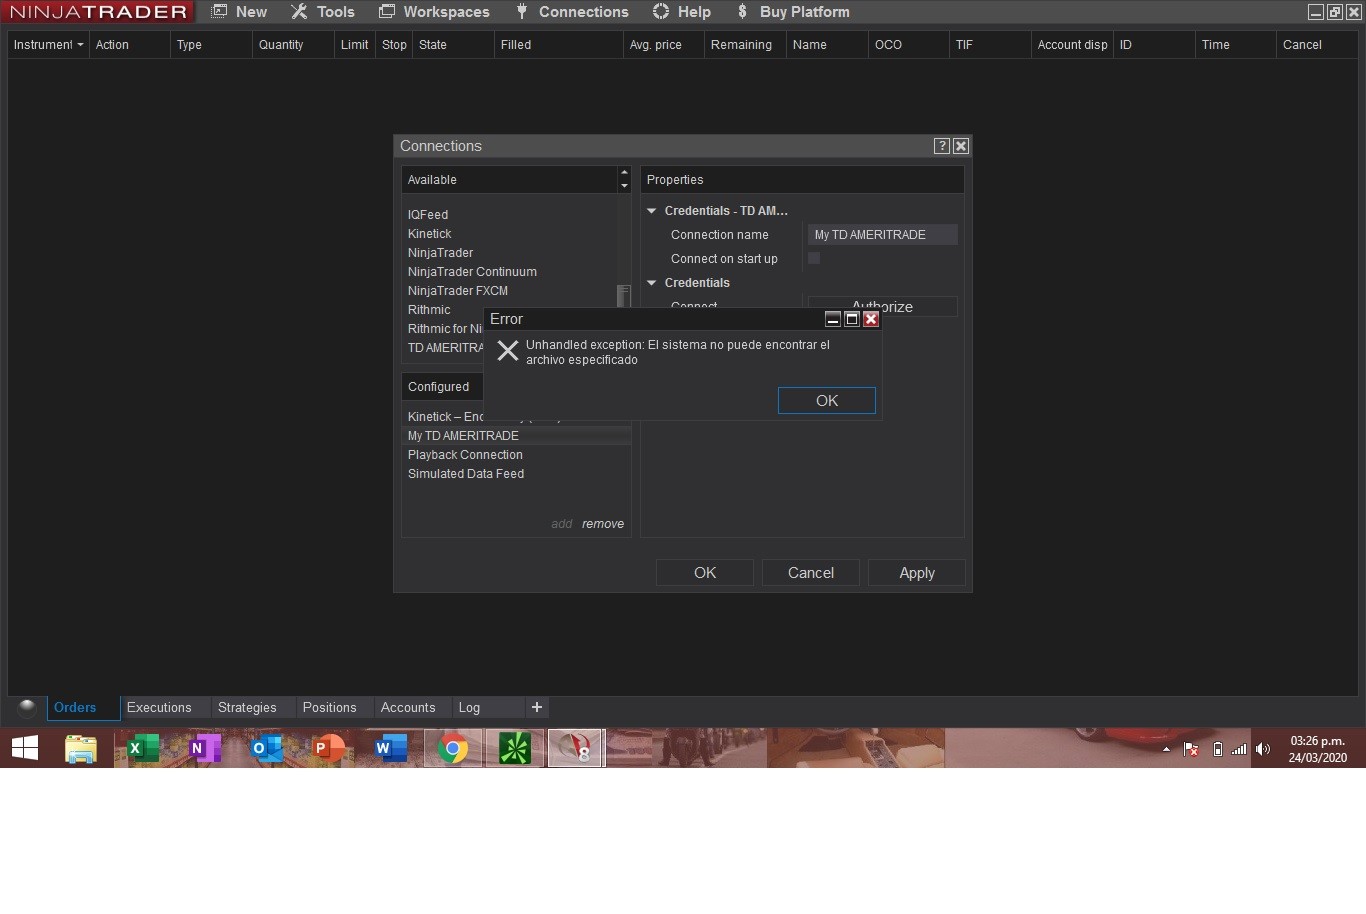Screen dimensions: 1366x914
Task: Click the volume speaker tray icon
Action: [1263, 749]
